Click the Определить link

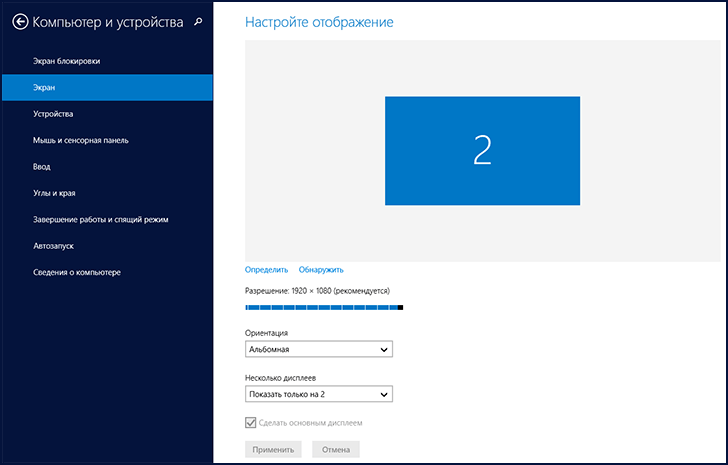point(266,270)
